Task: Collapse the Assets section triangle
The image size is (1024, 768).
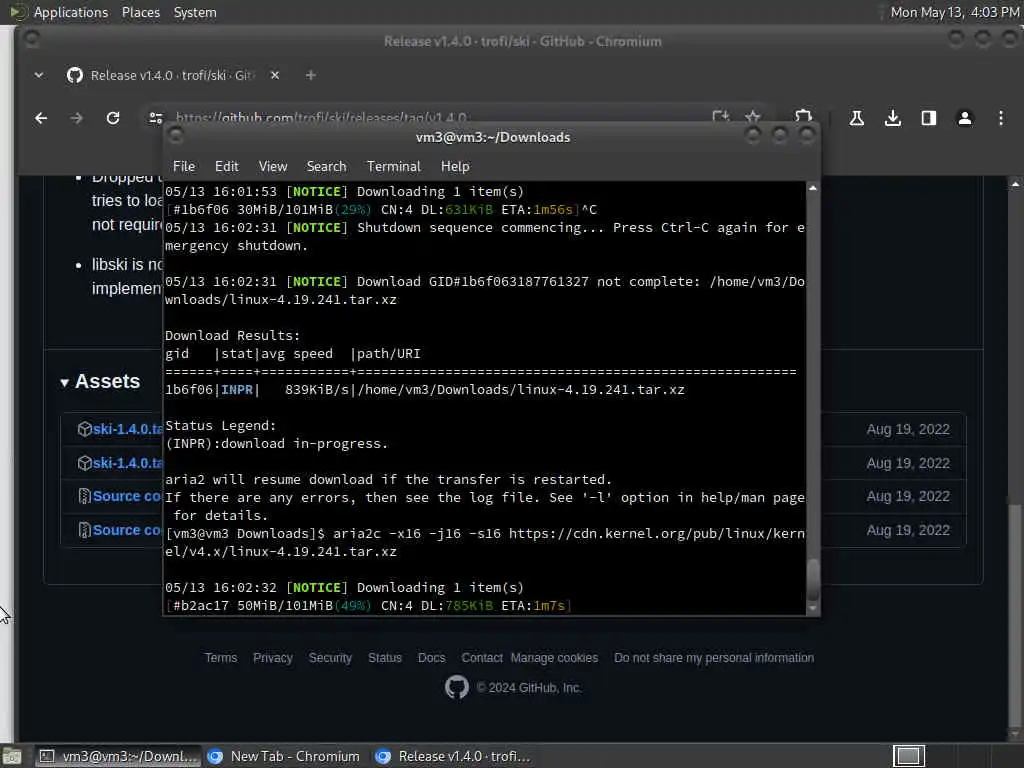Action: coord(65,383)
